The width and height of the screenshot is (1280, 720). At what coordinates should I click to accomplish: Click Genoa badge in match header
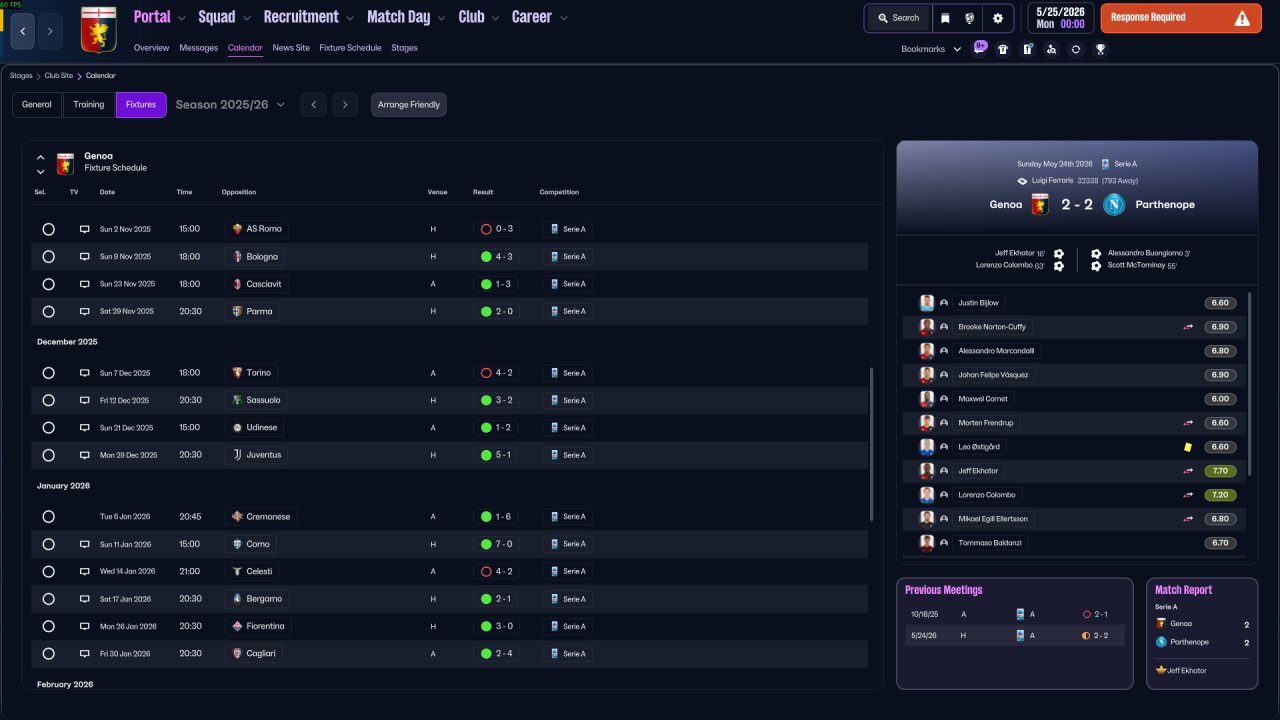click(x=1040, y=204)
